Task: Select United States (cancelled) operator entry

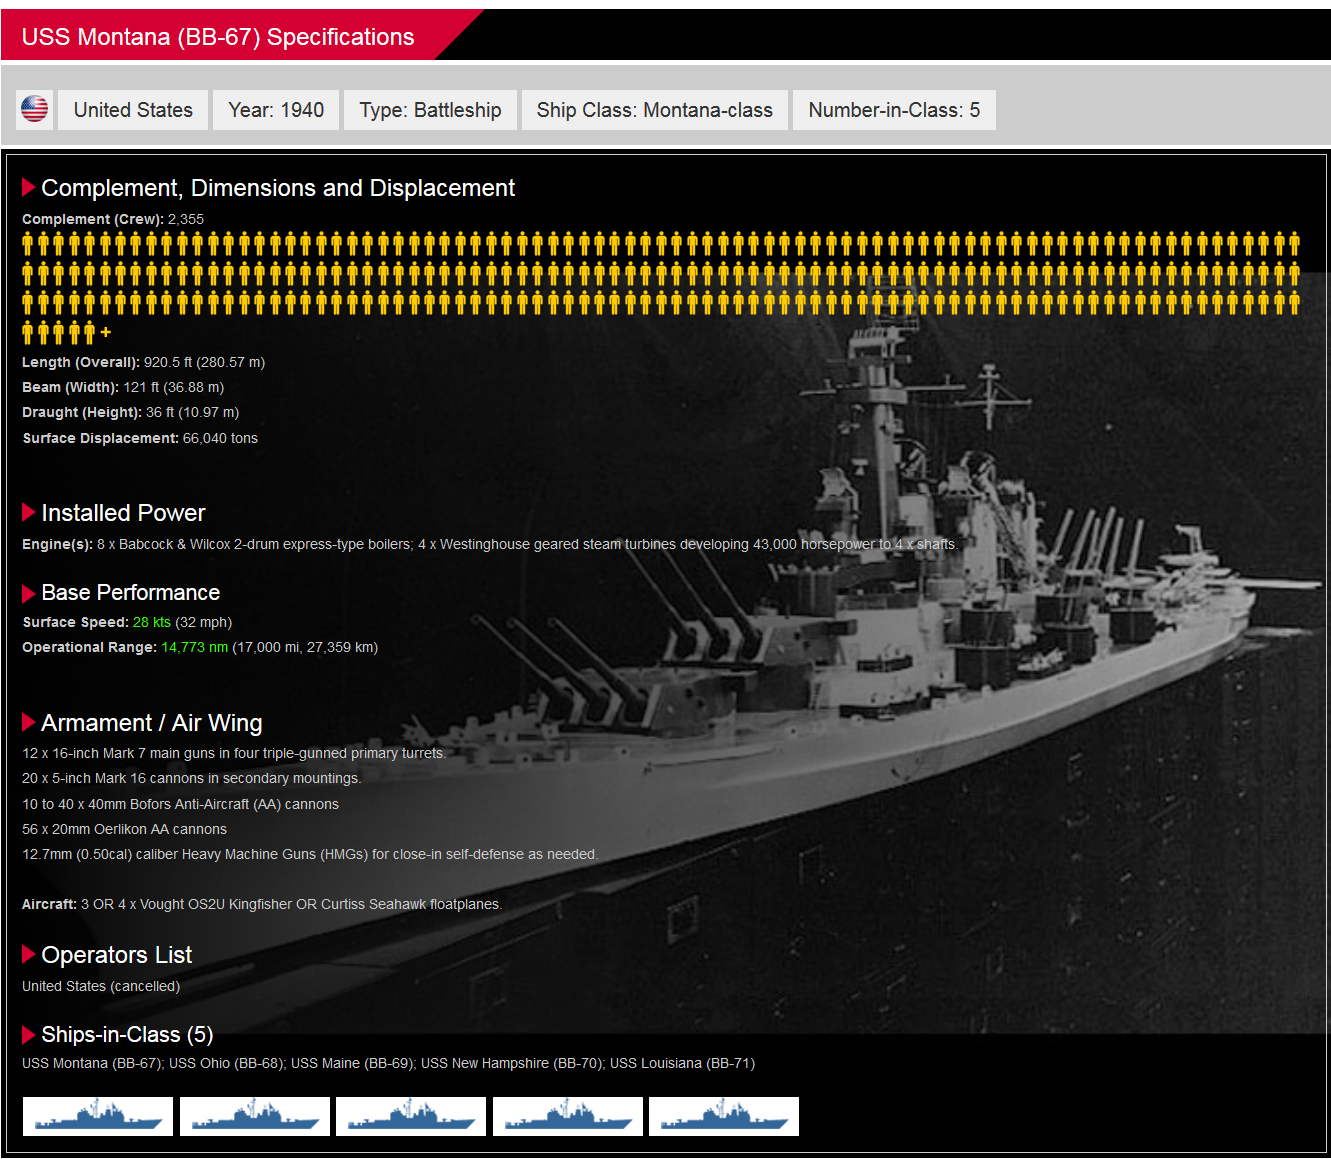Action: [101, 986]
